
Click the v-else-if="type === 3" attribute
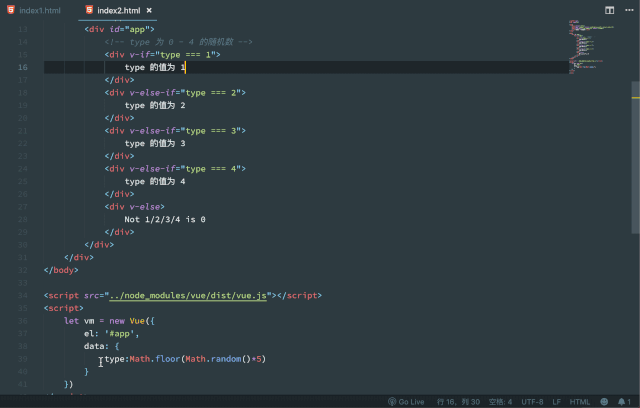point(185,131)
